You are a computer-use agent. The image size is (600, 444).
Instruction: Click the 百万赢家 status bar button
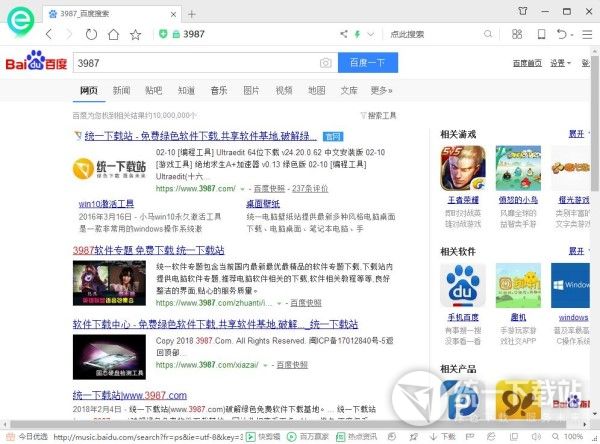click(308, 436)
